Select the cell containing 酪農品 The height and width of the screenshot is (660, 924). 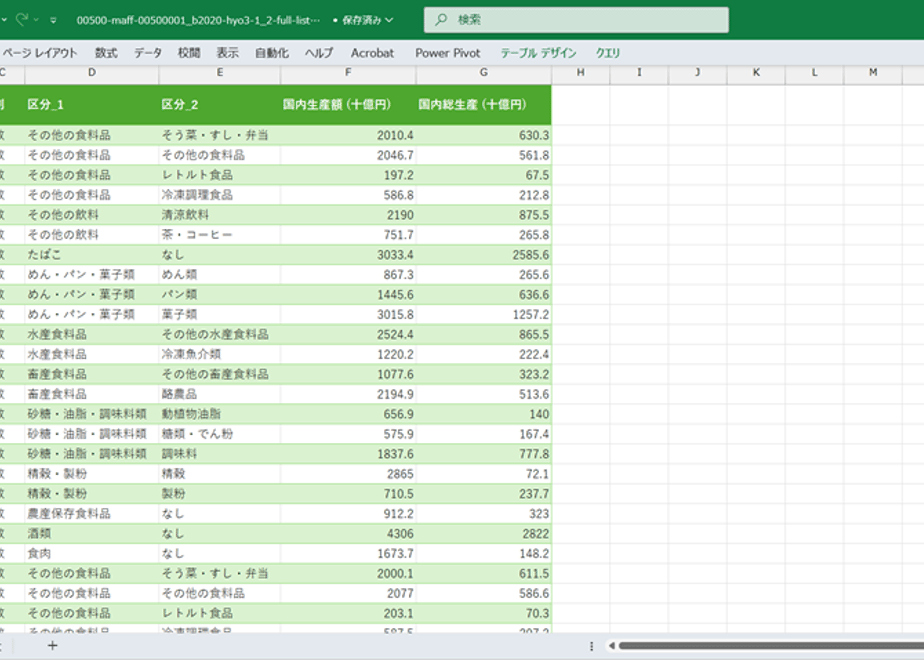pos(220,394)
